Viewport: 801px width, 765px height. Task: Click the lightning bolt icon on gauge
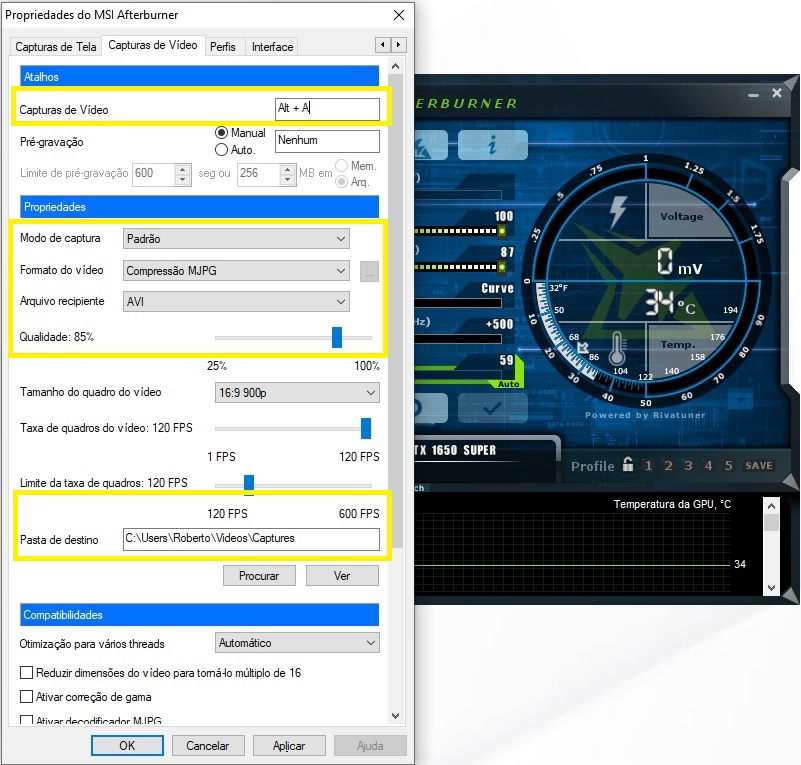tap(618, 211)
